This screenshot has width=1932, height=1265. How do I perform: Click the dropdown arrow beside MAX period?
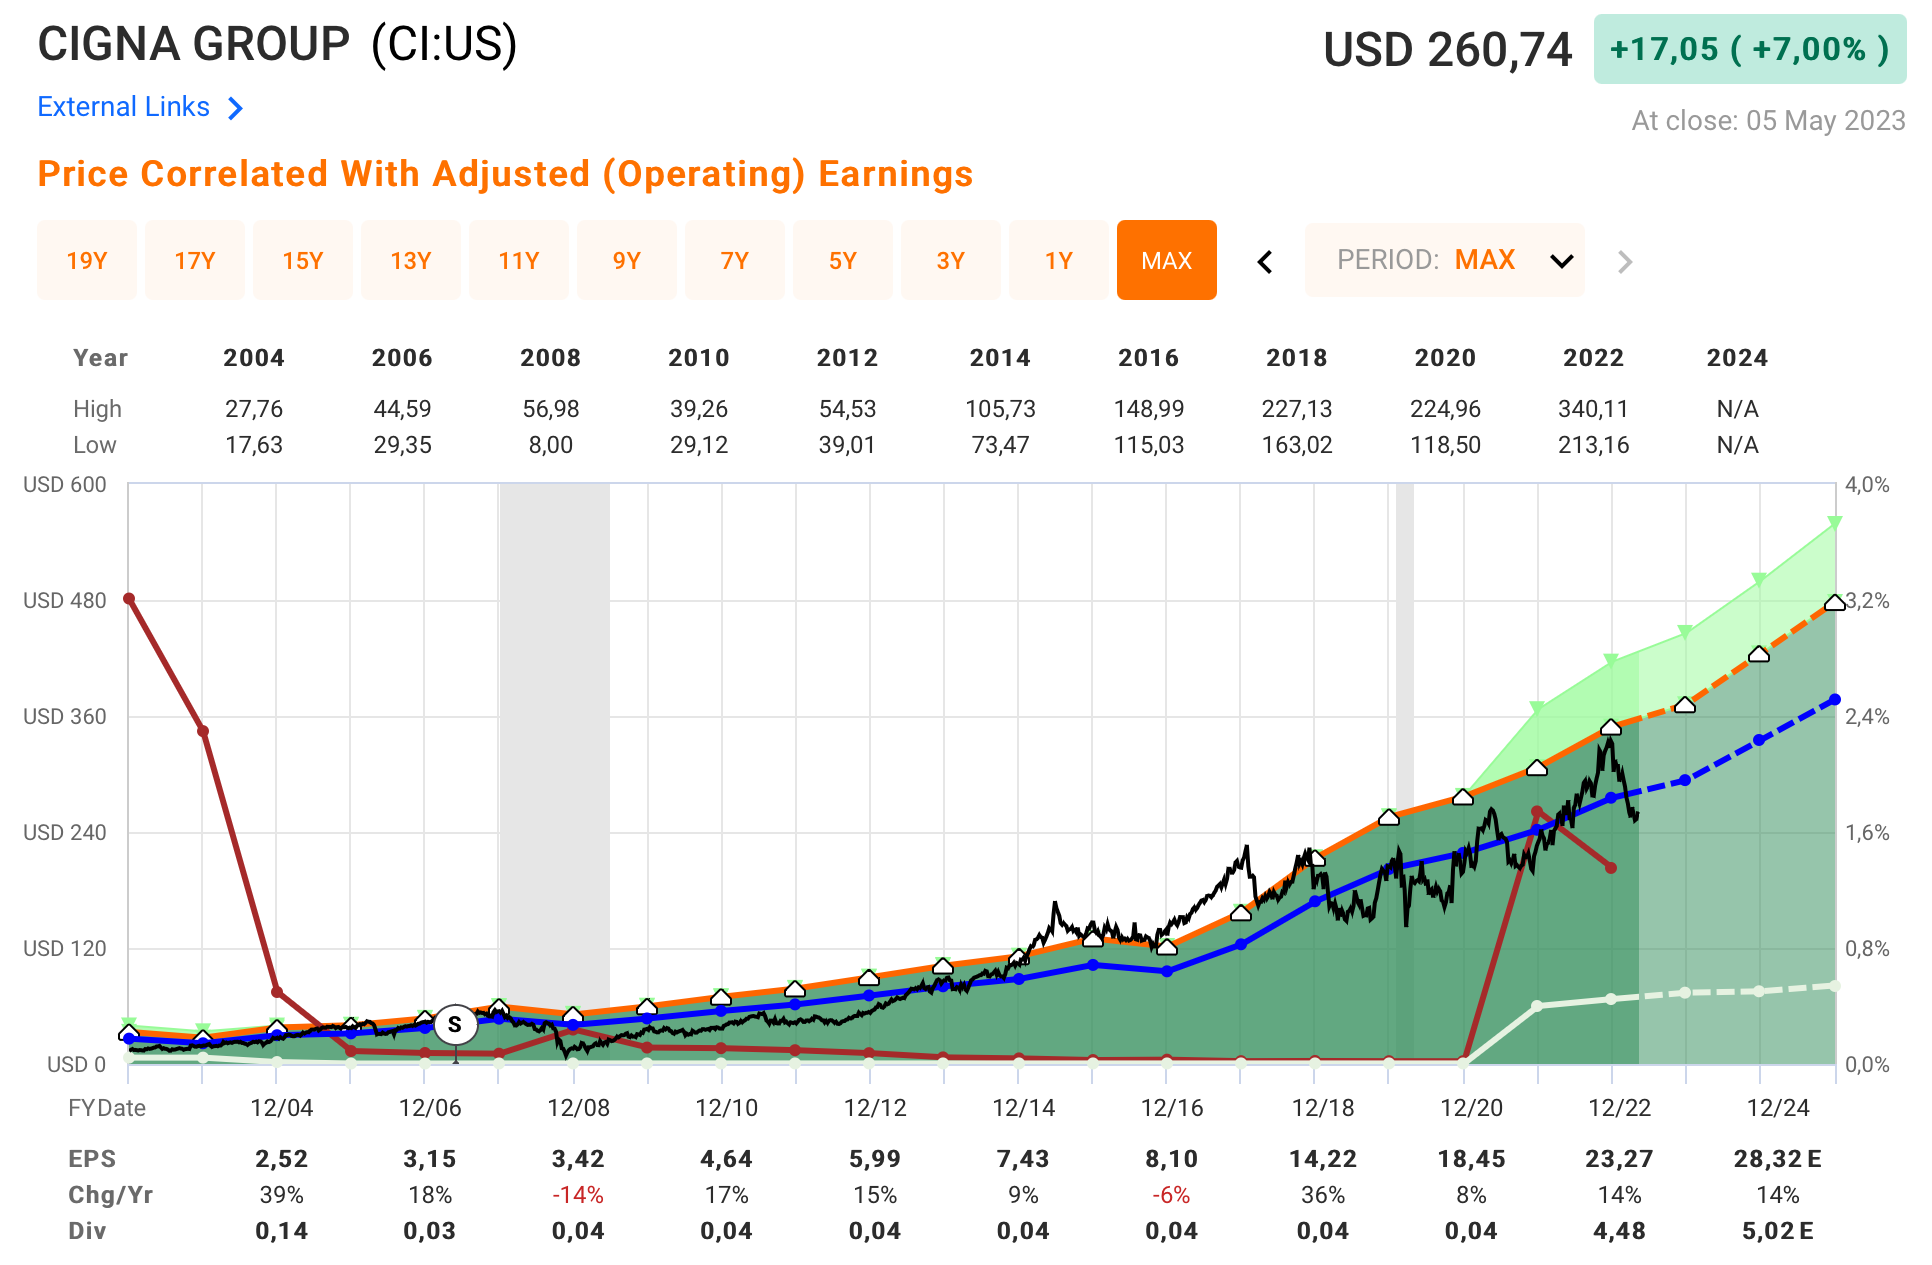point(1562,262)
